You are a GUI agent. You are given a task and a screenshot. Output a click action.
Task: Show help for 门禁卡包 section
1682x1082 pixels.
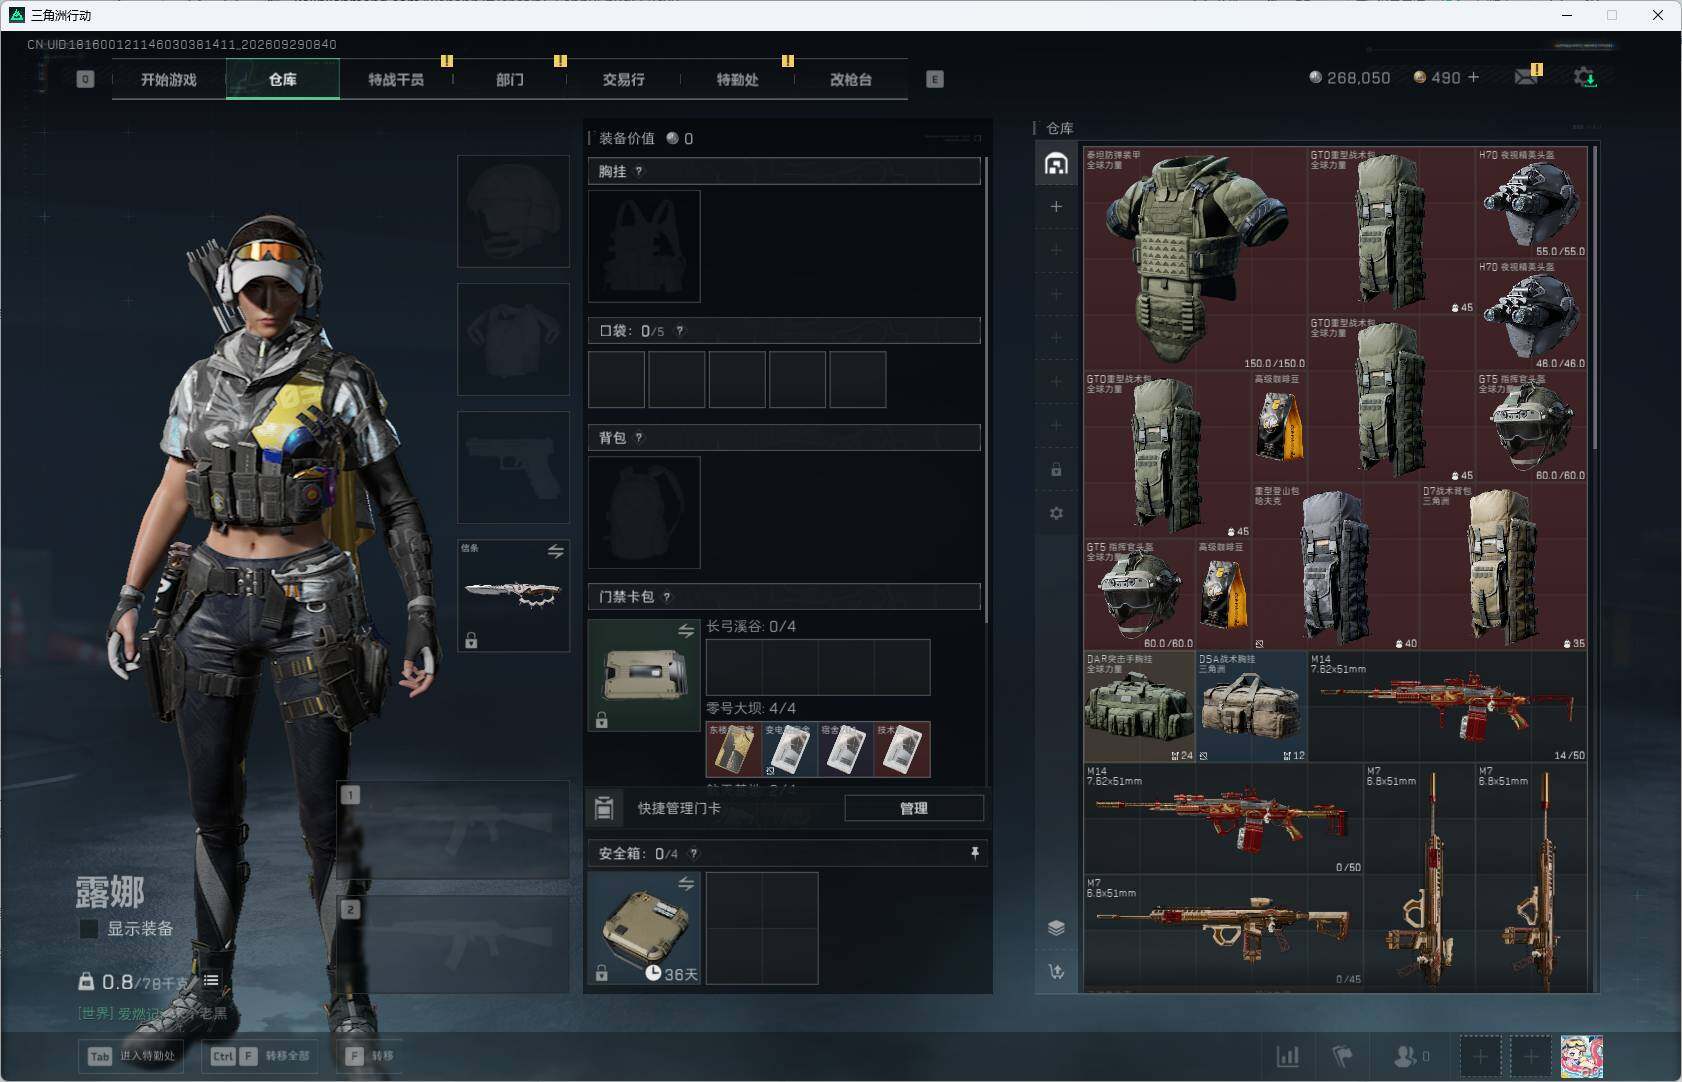tap(667, 597)
